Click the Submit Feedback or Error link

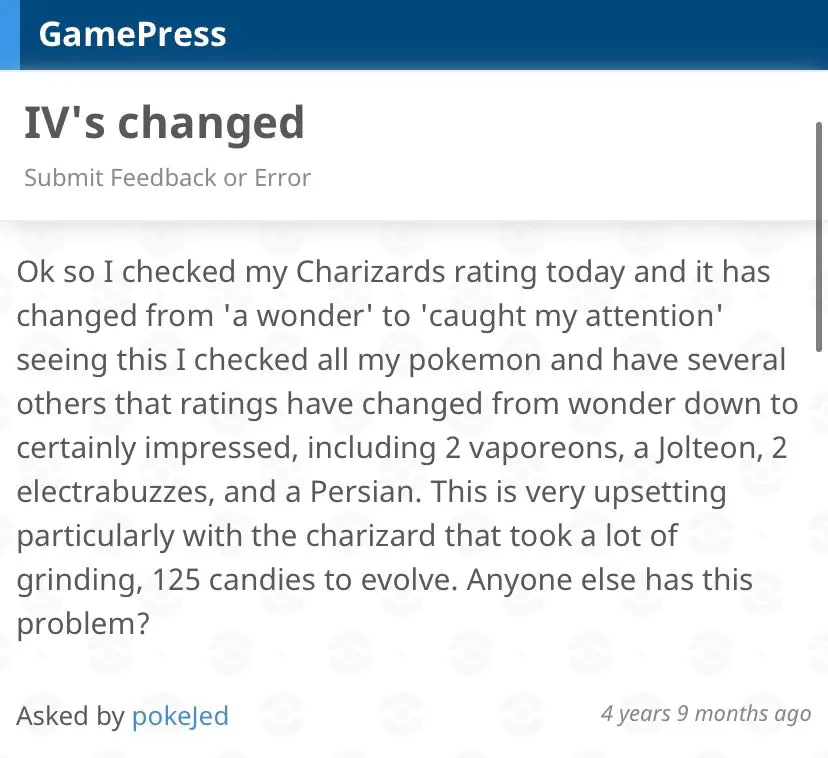167,177
